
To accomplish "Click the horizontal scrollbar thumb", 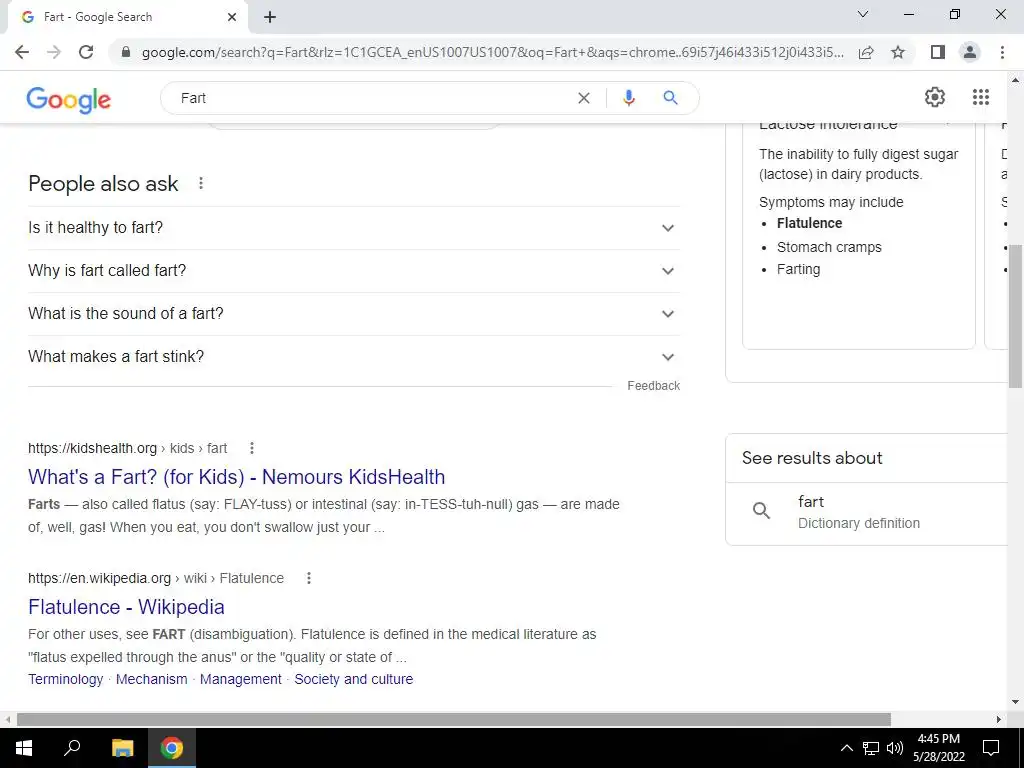I will [454, 719].
